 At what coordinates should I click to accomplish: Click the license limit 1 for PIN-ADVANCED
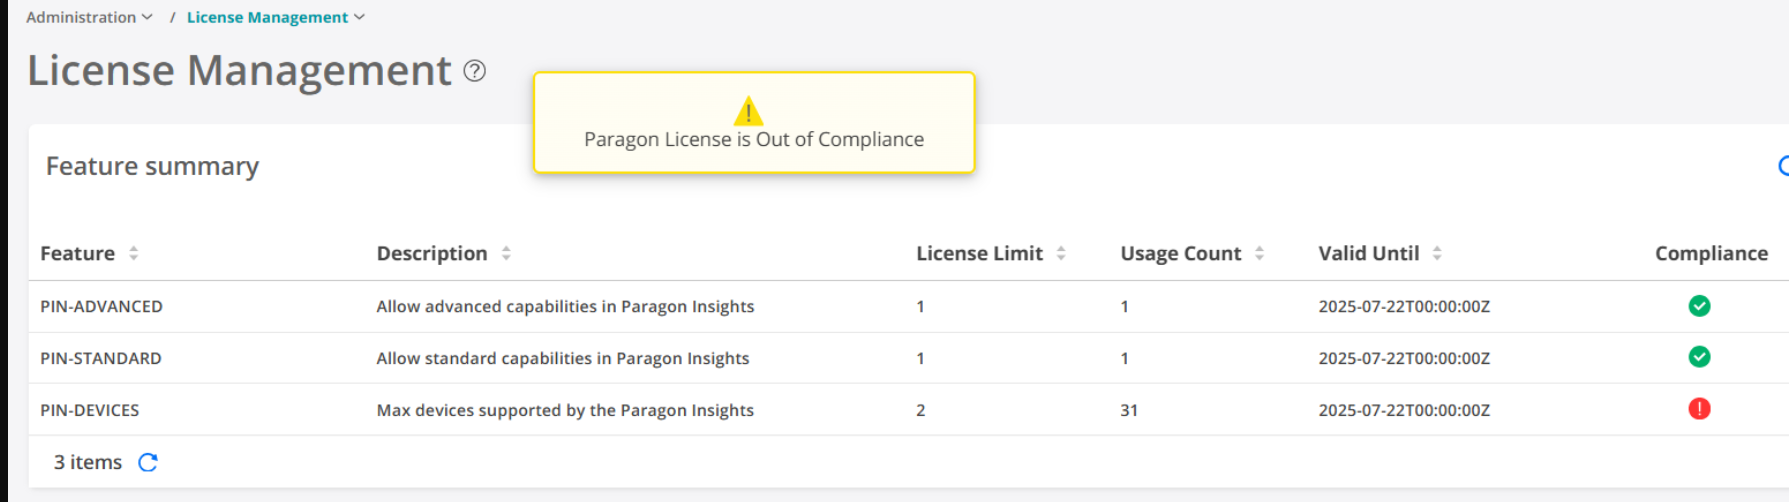(x=920, y=306)
